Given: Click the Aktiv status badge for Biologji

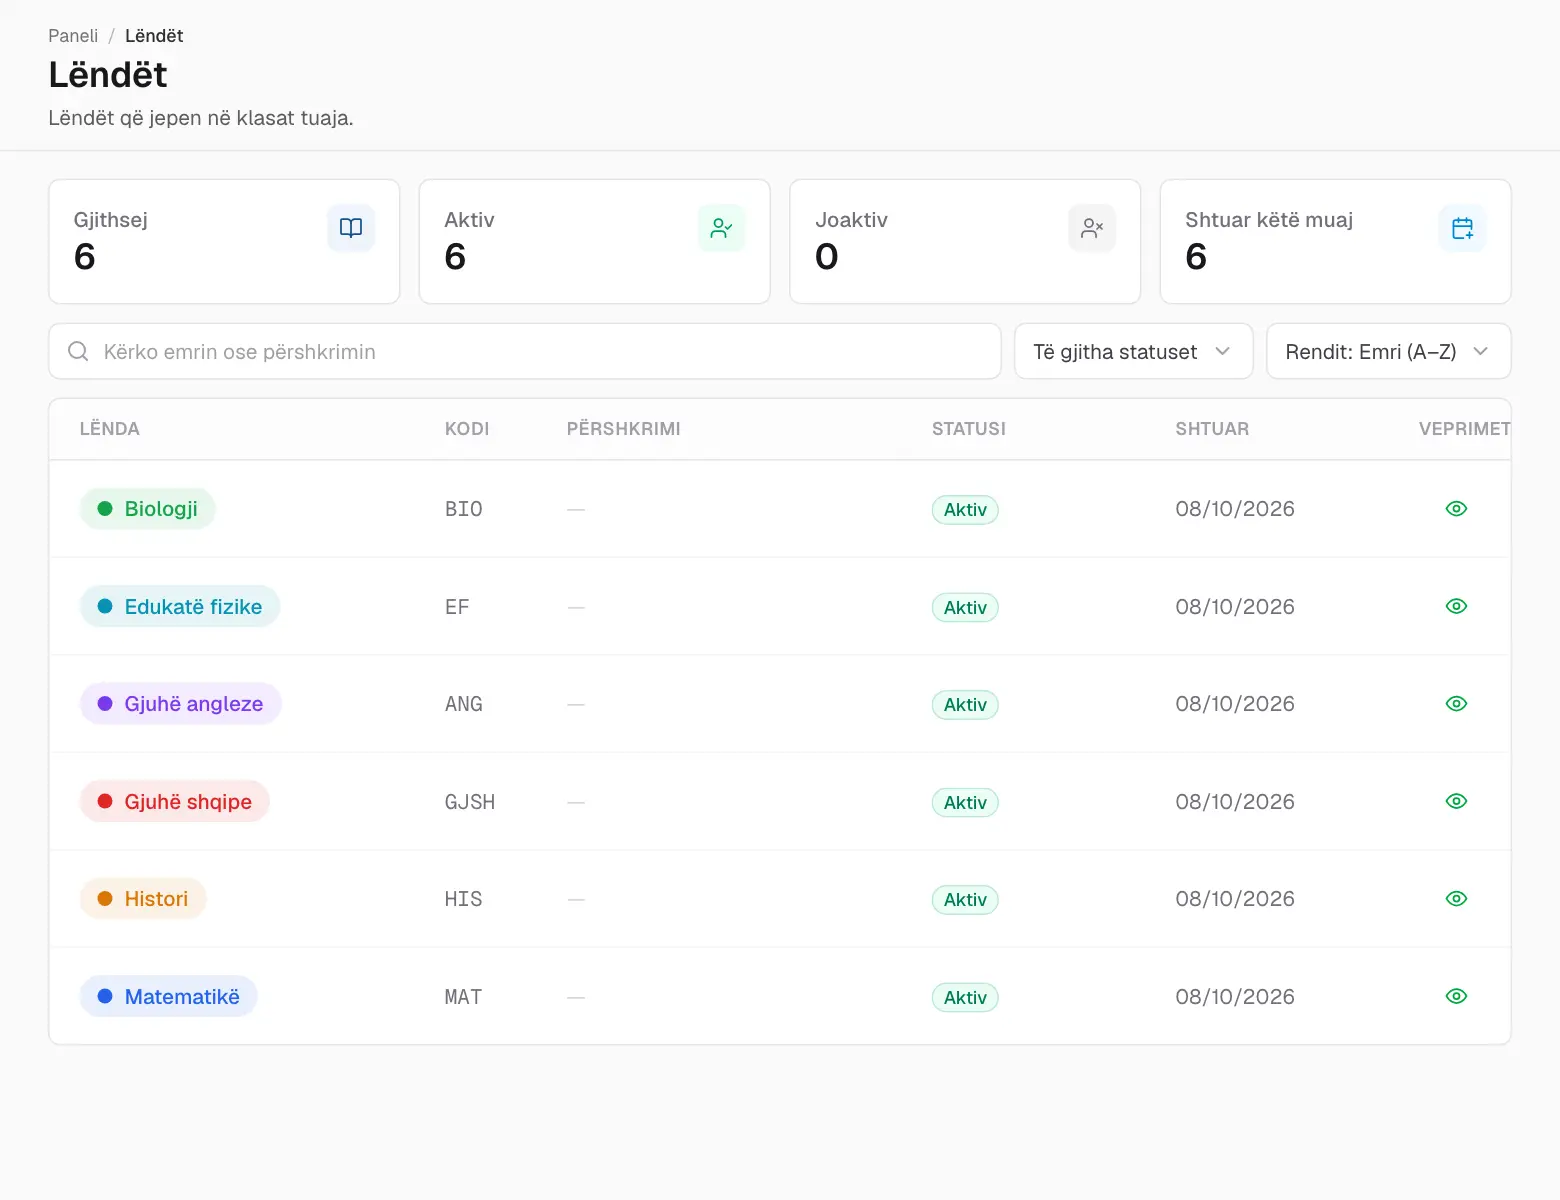Looking at the screenshot, I should click(x=965, y=510).
